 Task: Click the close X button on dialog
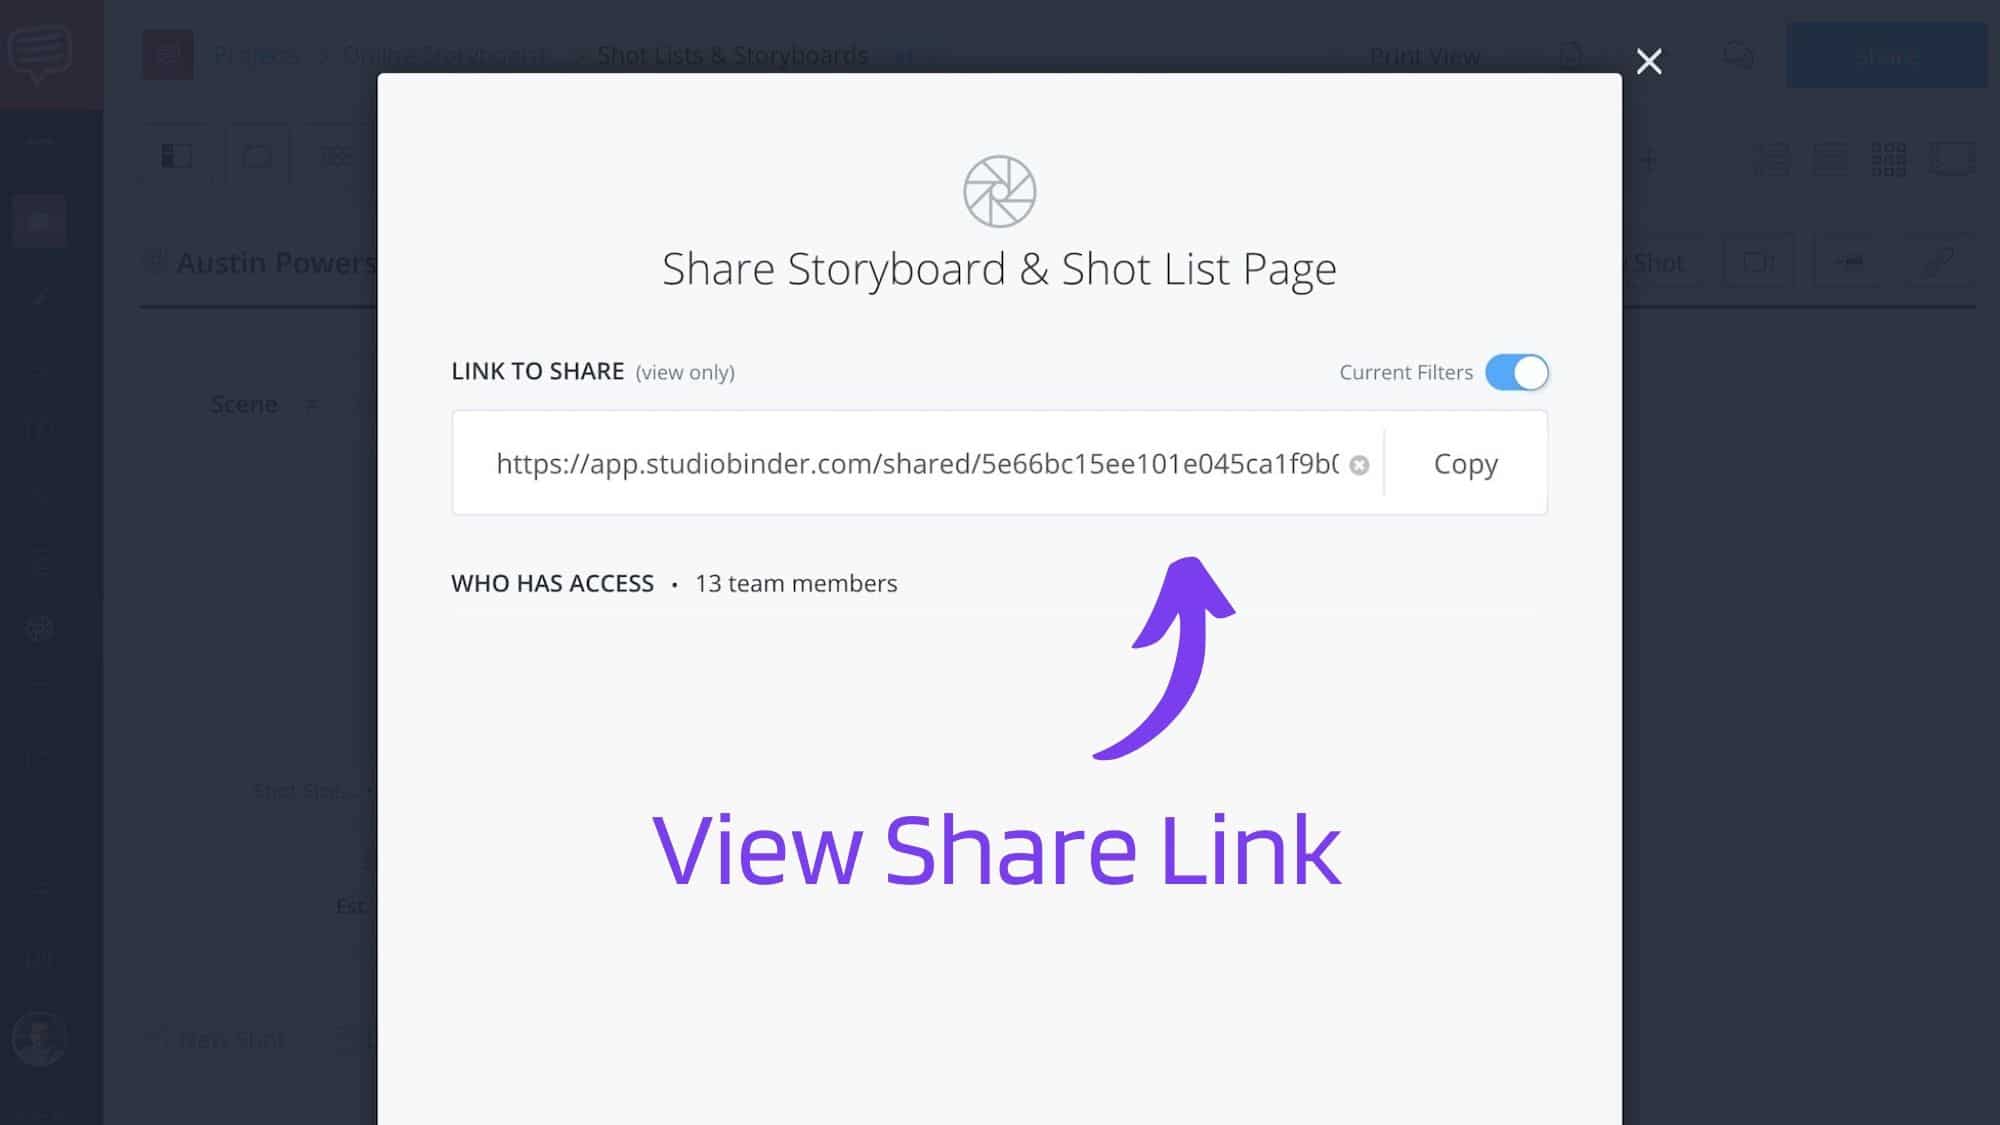point(1648,60)
